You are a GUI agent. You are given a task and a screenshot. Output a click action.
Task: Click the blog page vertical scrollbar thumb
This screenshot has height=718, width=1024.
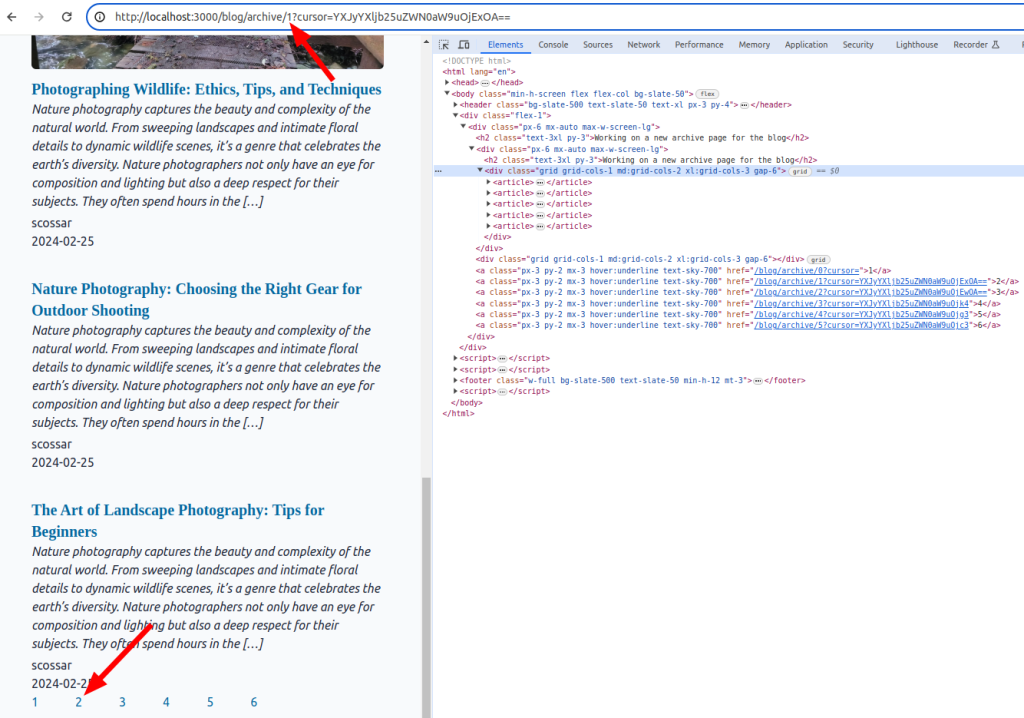coord(426,597)
